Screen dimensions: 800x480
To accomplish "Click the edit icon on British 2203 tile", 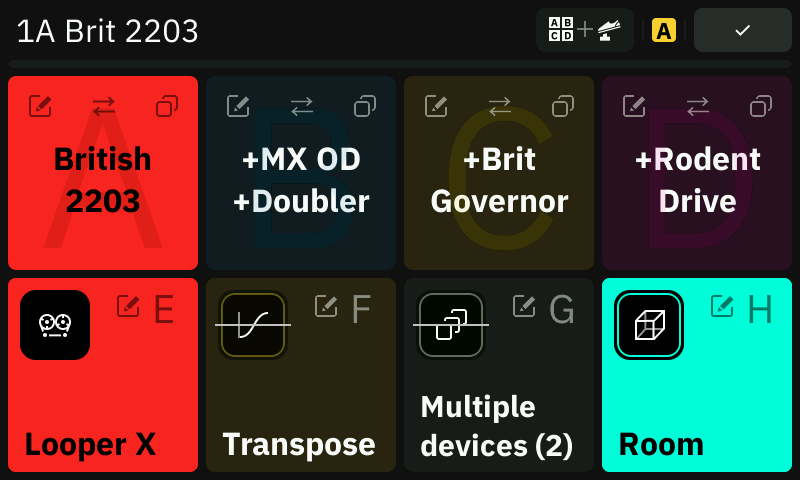I will coord(40,106).
